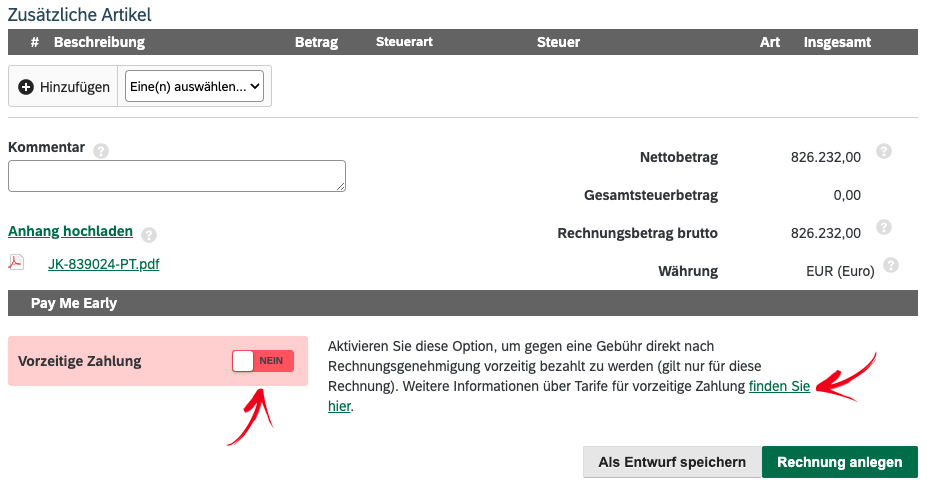This screenshot has width=927, height=487.
Task: Open the Anhang hochladen link
Action: [x=70, y=231]
